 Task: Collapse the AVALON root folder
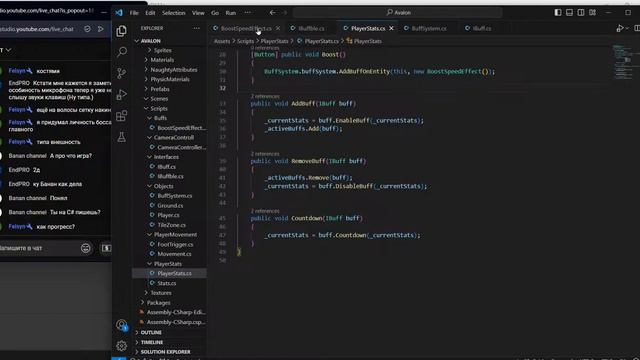(150, 41)
